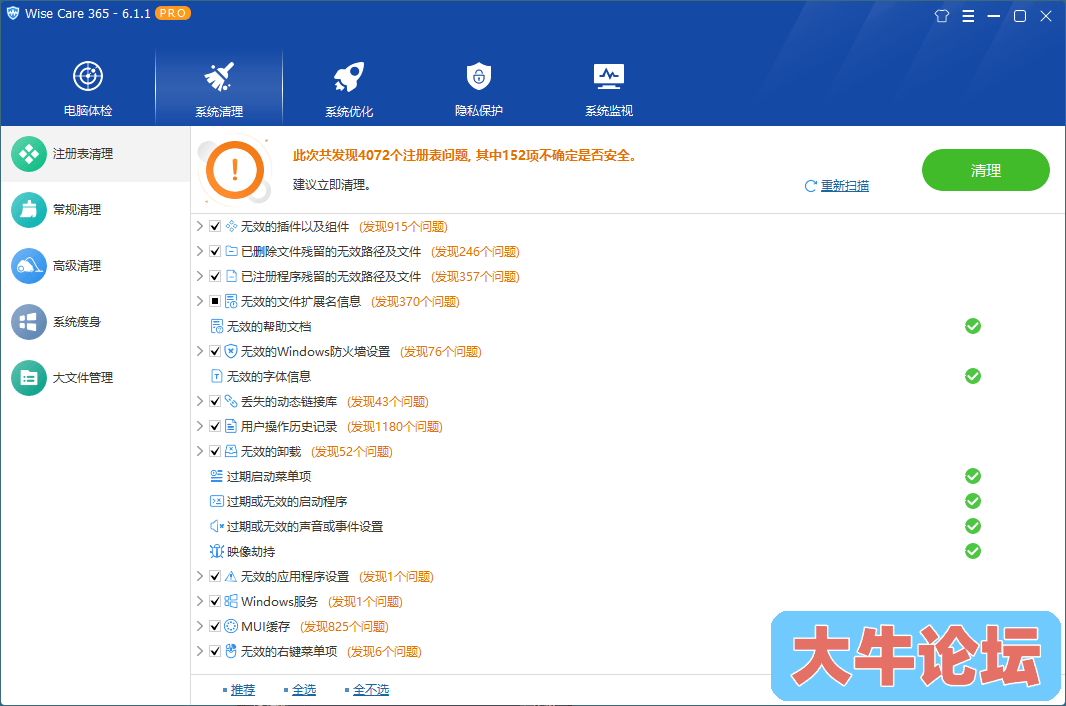Expand 已注册程序残留的无效路径及文件 row
Image resolution: width=1066 pixels, height=706 pixels.
coord(200,276)
